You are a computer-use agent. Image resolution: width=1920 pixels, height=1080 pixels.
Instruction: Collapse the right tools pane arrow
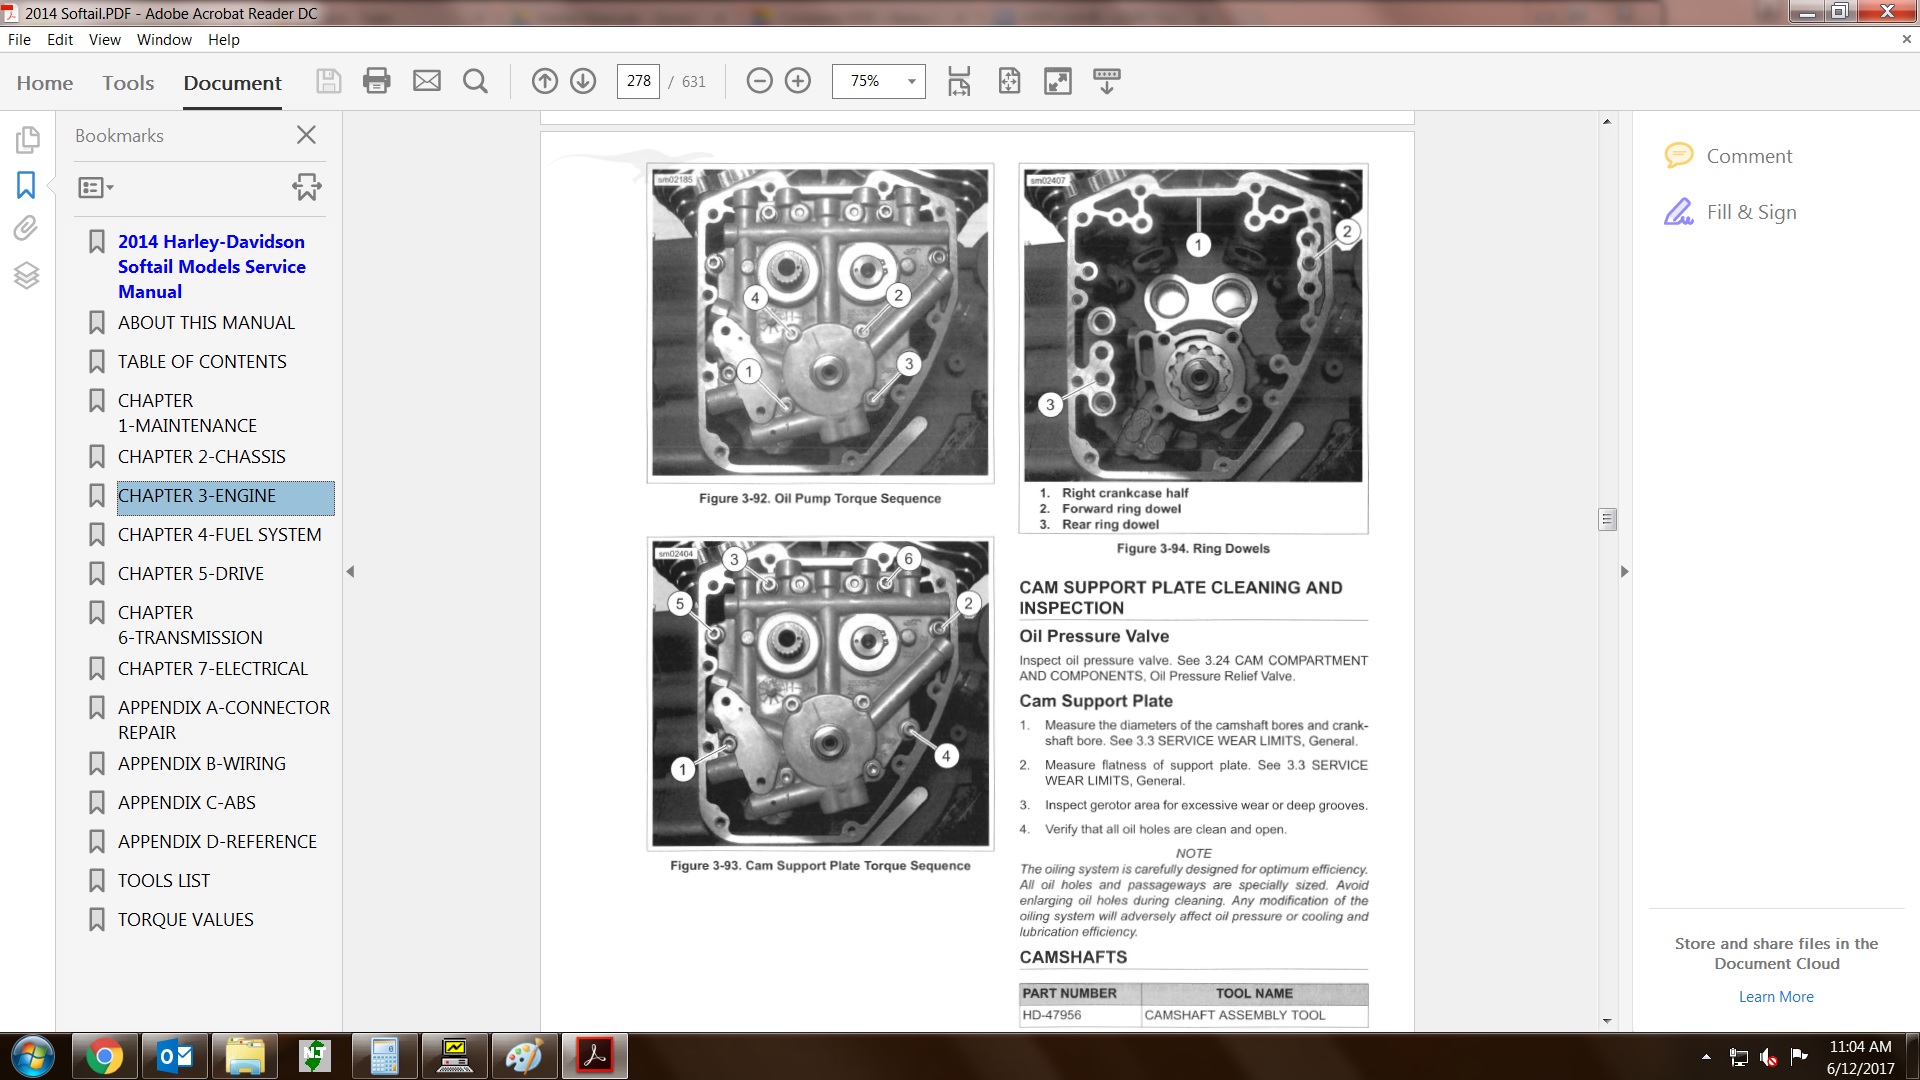tap(1624, 572)
